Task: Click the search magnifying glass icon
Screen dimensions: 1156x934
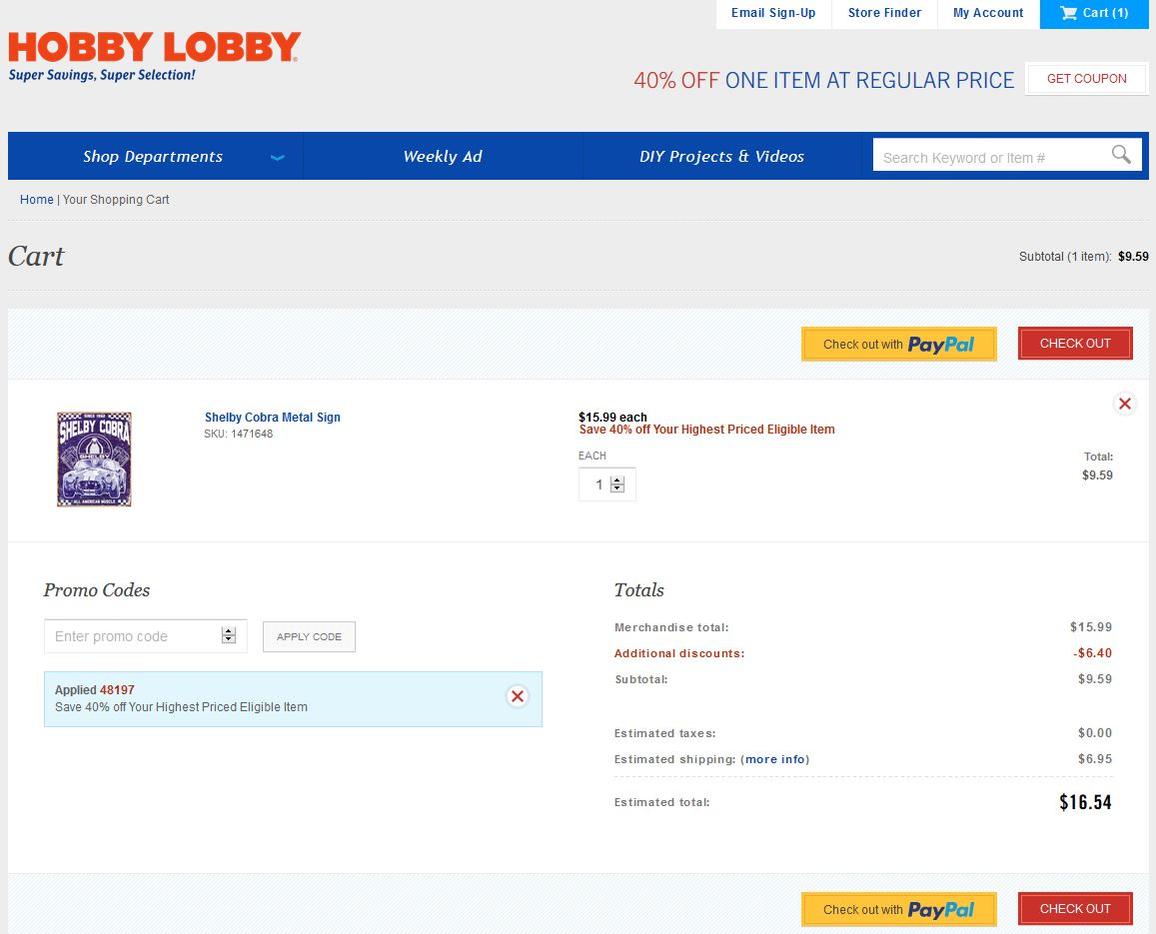Action: coord(1121,155)
